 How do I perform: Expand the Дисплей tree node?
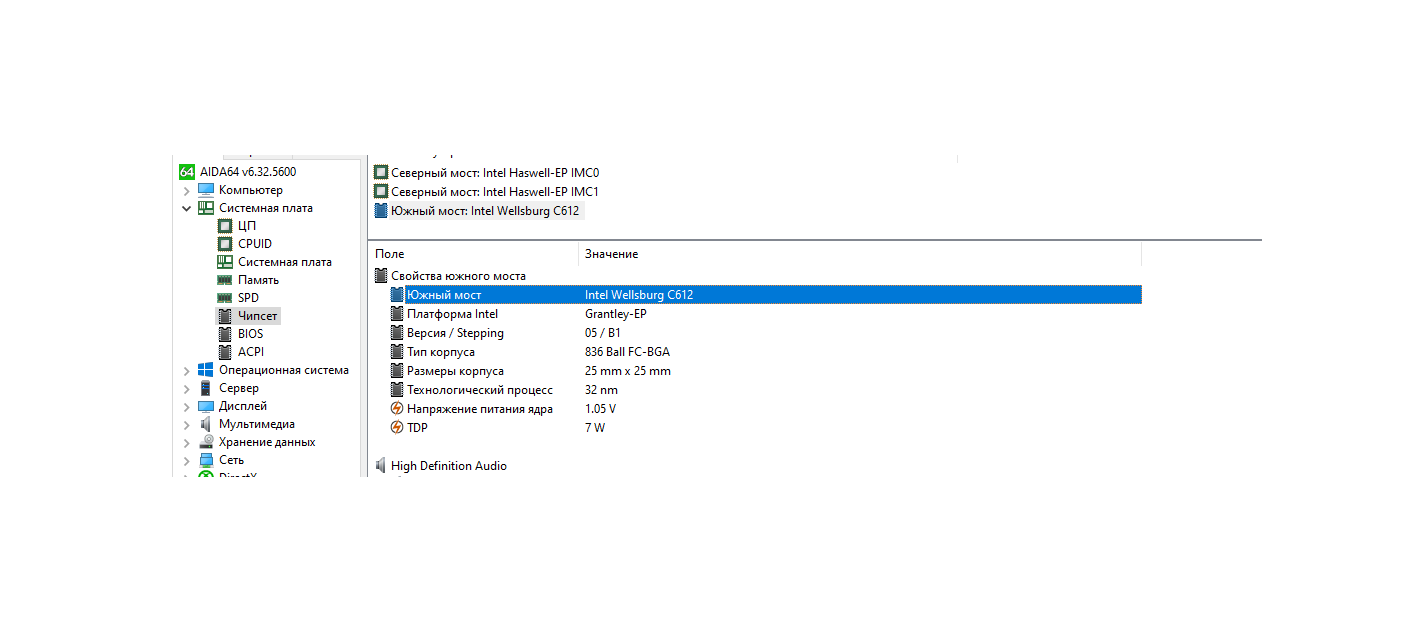coord(186,407)
